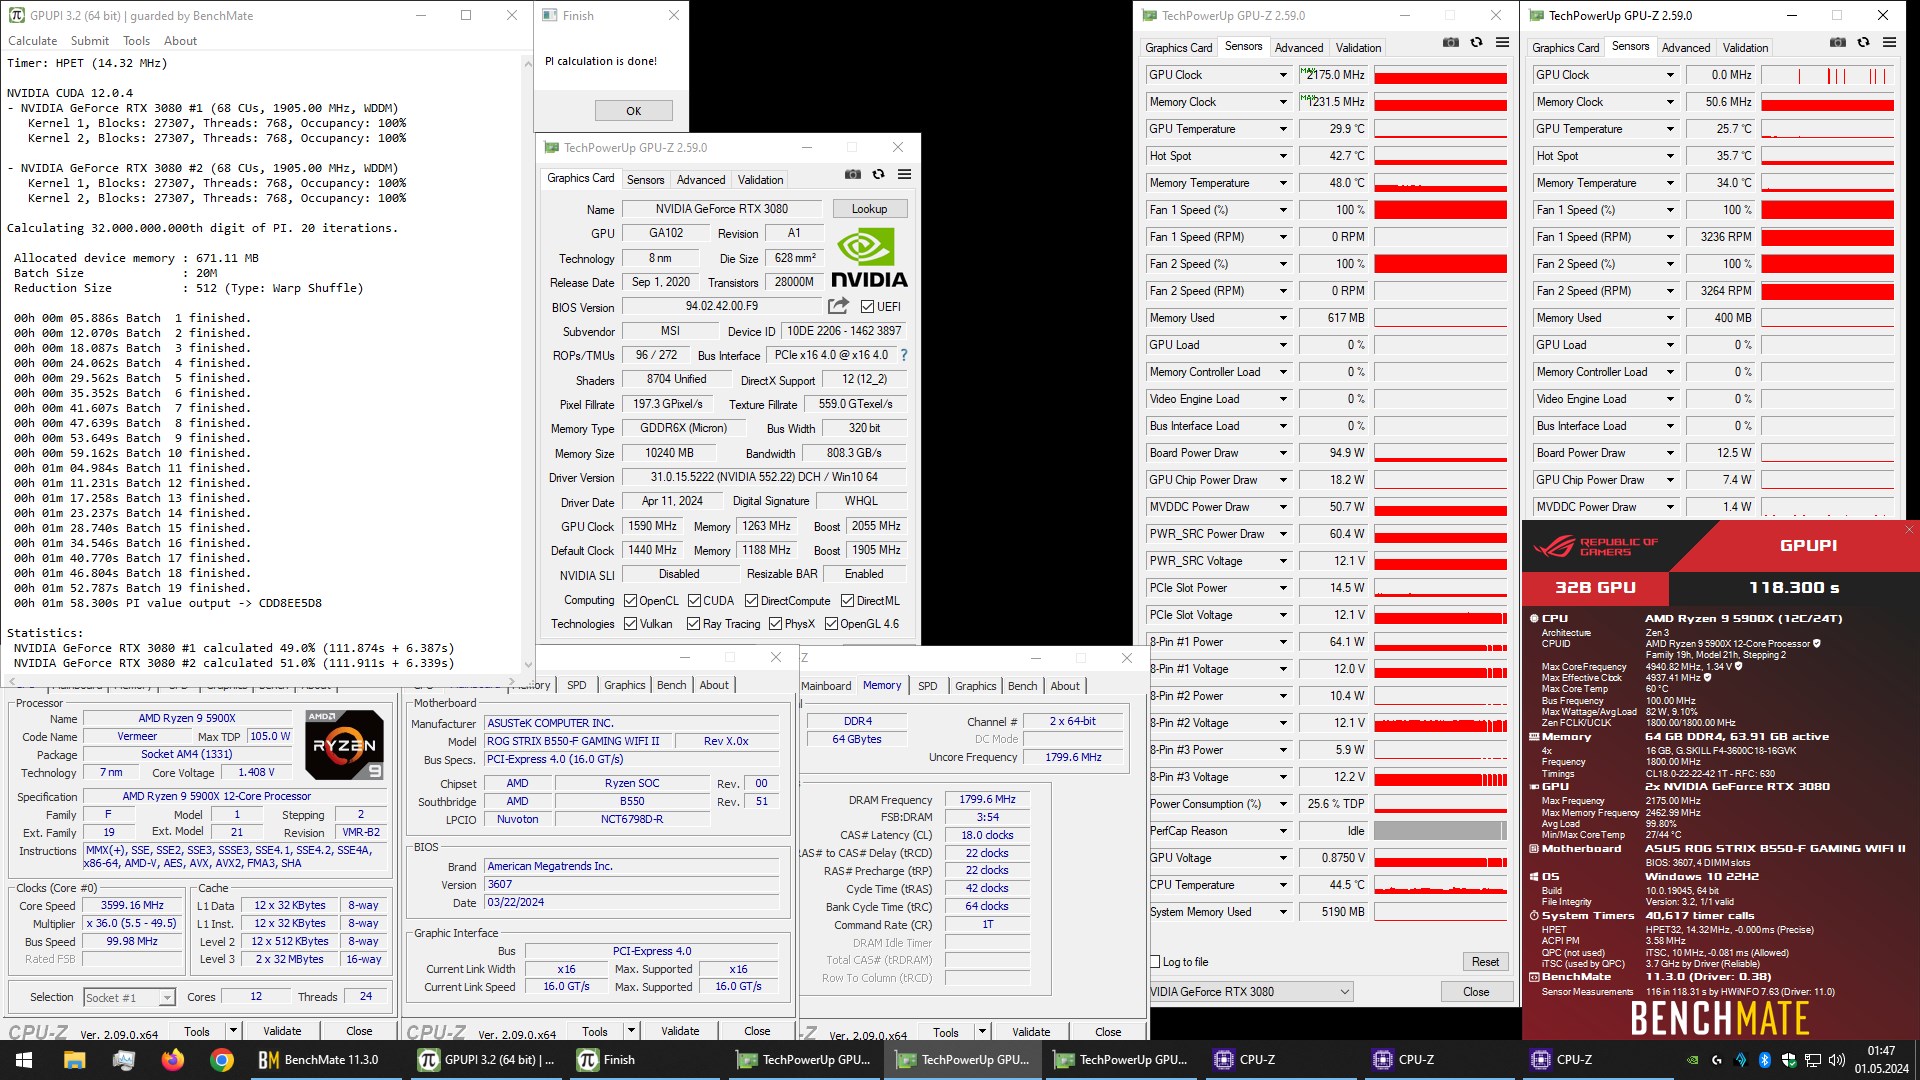Open the Calculate menu in GPUPI
This screenshot has width=1920, height=1080.
point(33,41)
